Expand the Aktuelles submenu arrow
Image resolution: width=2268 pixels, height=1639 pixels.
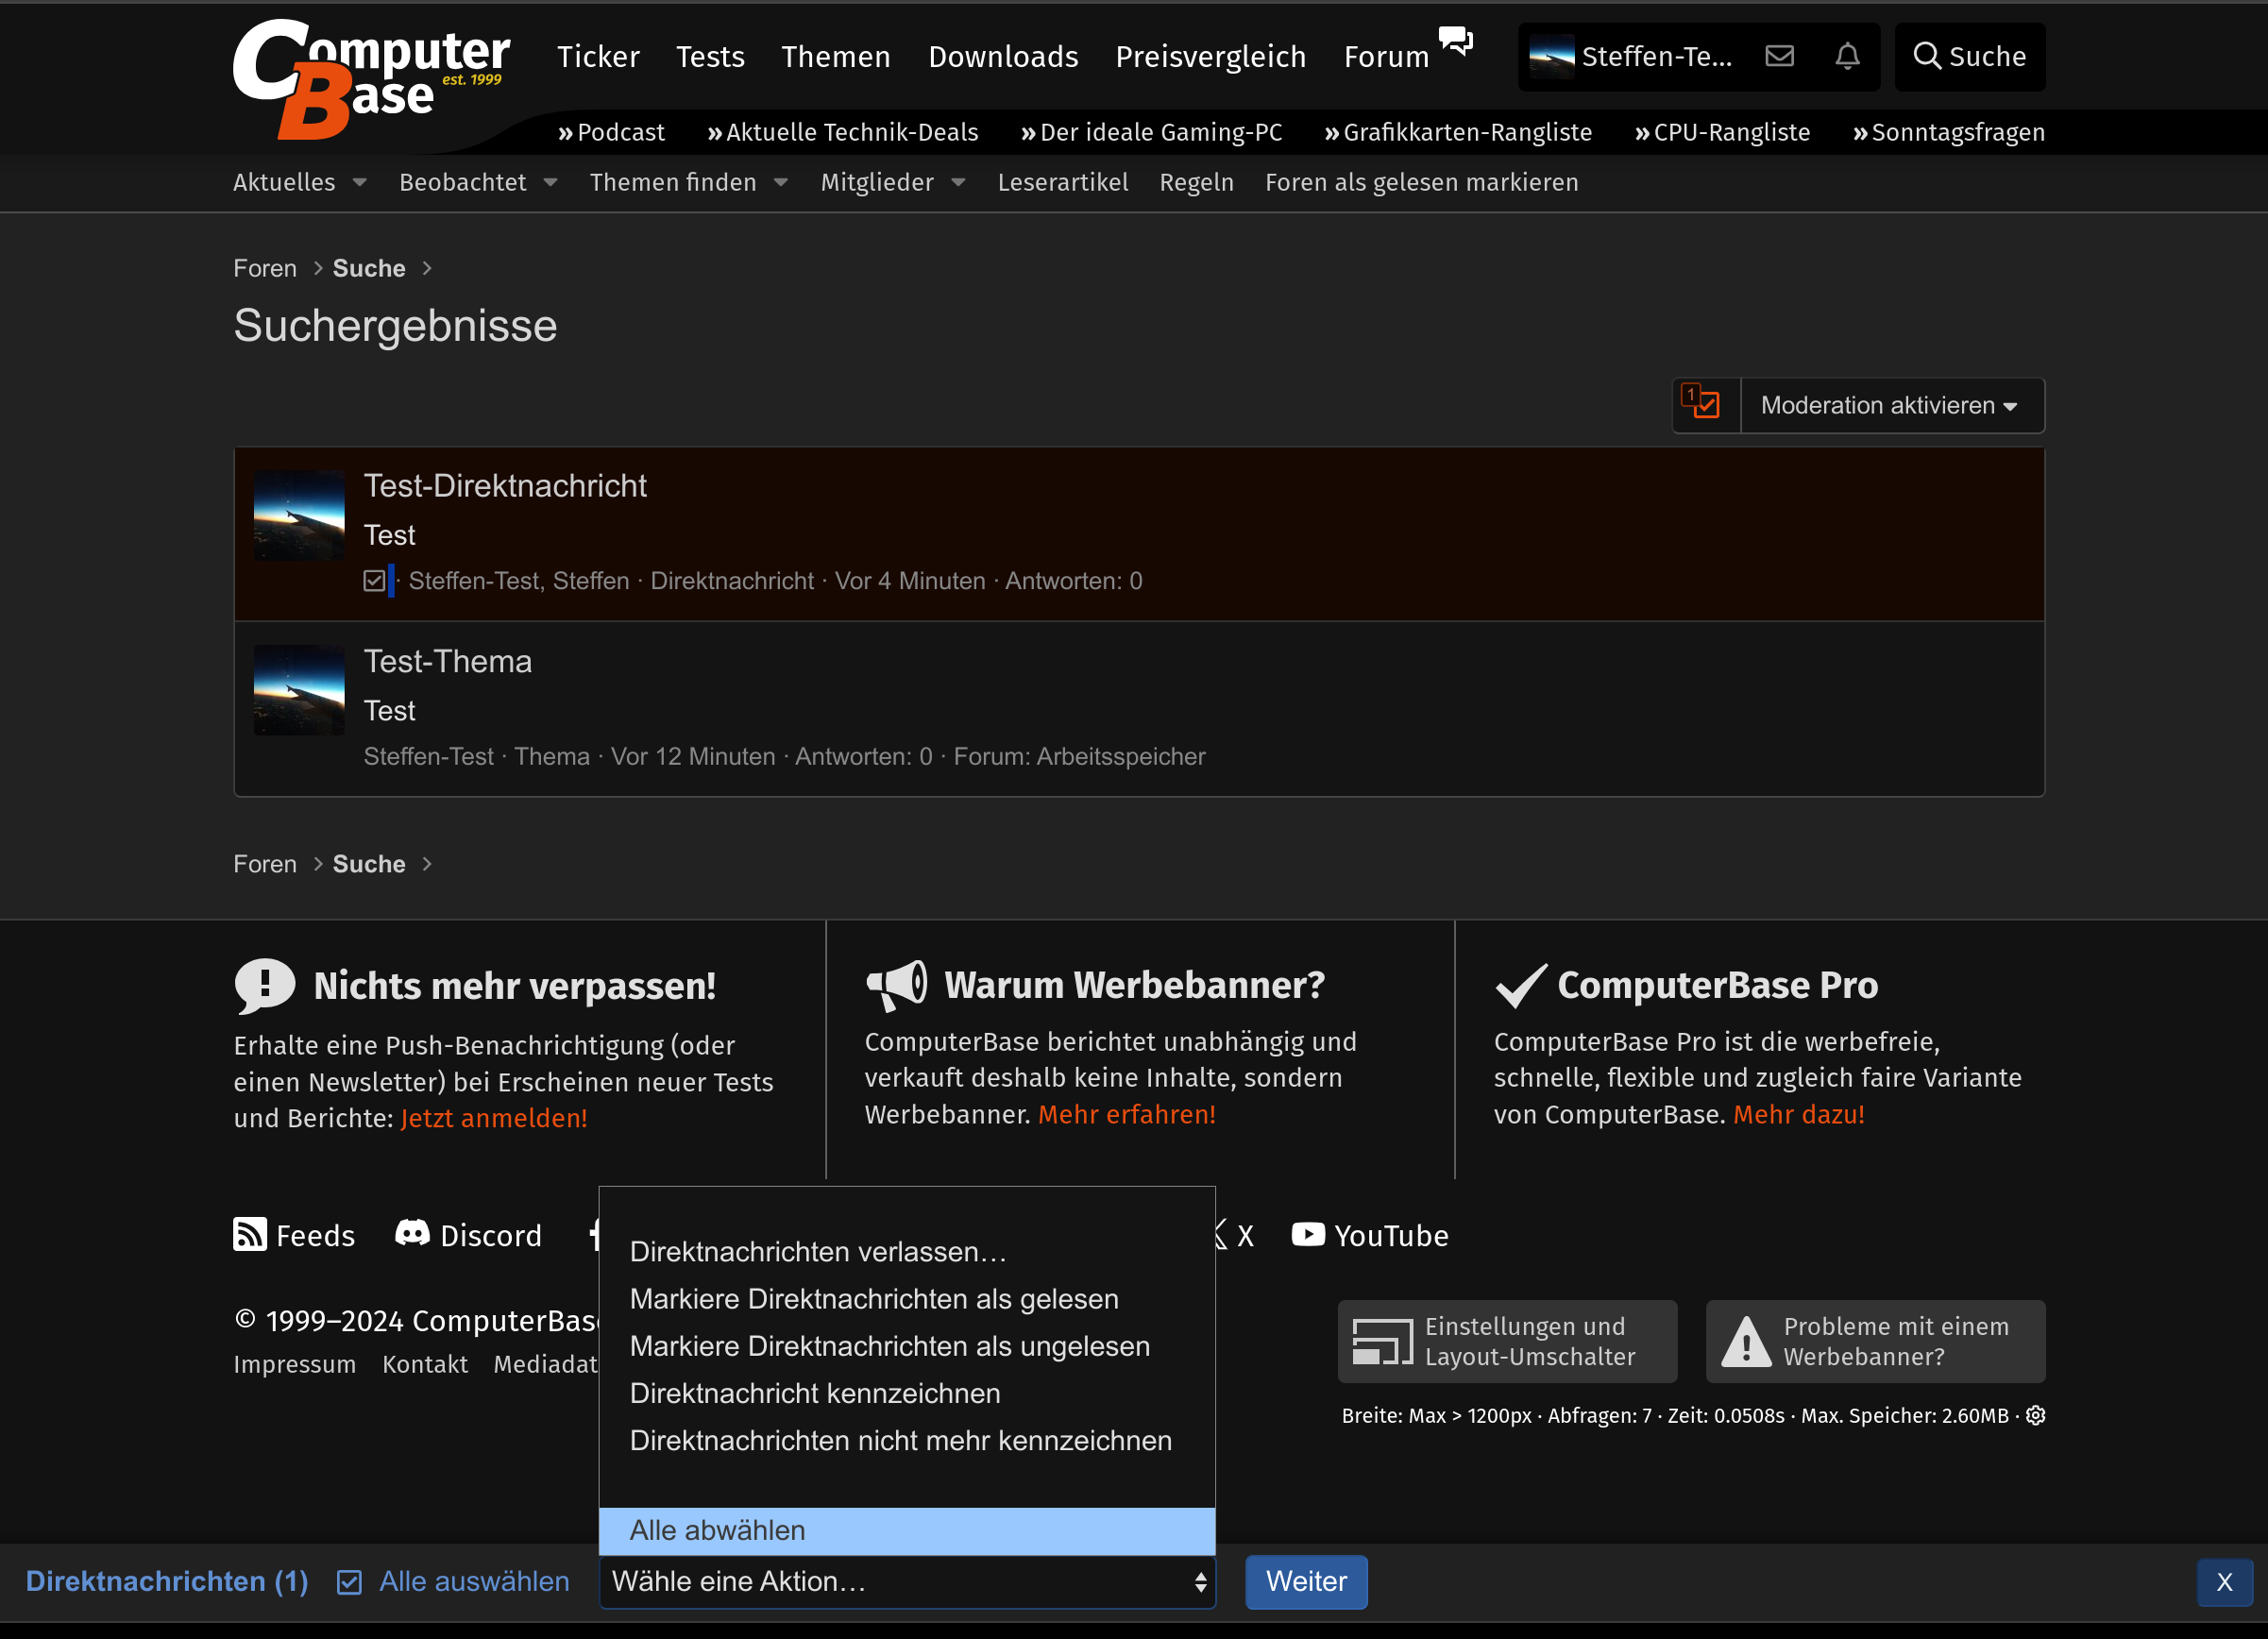(360, 183)
